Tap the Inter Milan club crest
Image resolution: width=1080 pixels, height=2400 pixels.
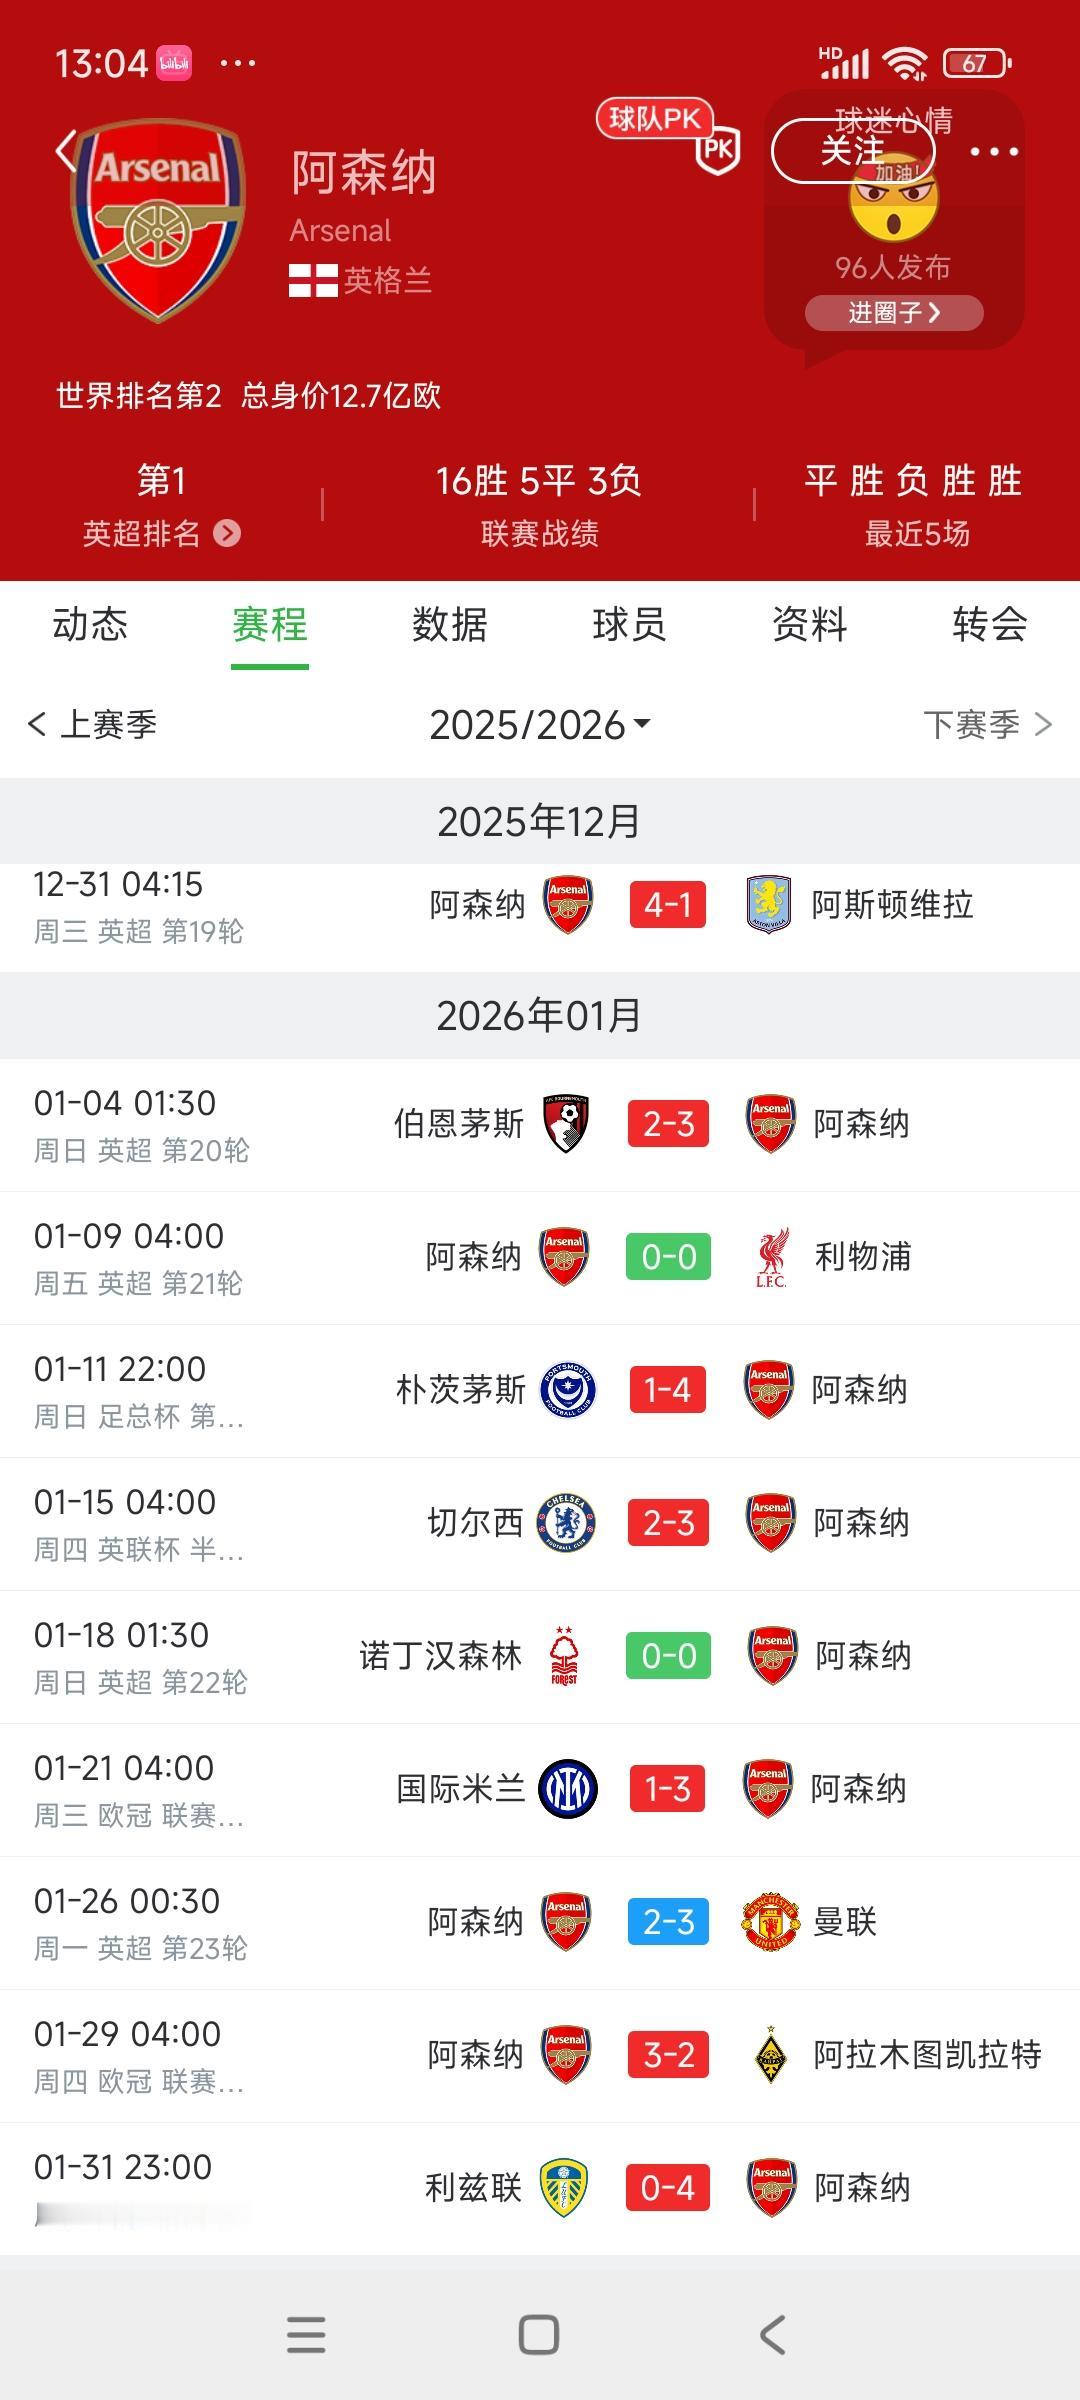pyautogui.click(x=568, y=1789)
